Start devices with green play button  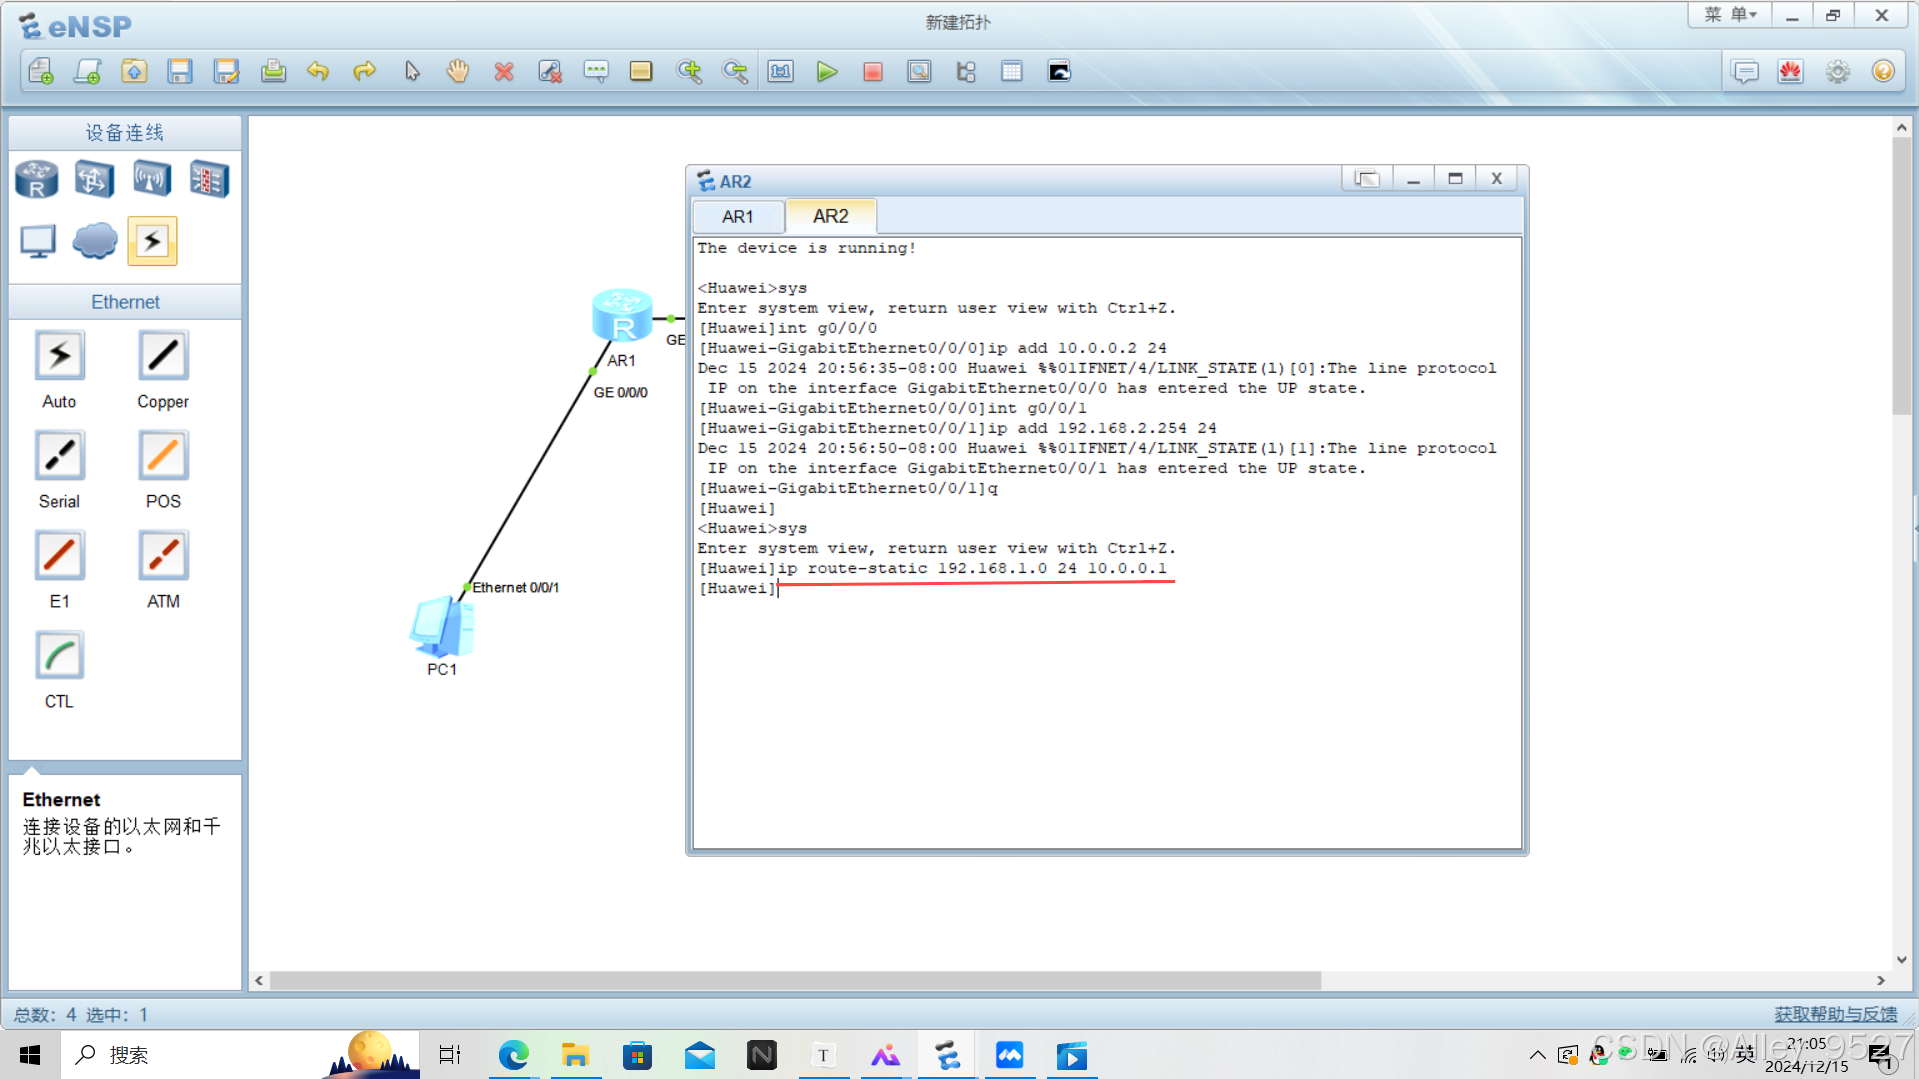point(827,71)
